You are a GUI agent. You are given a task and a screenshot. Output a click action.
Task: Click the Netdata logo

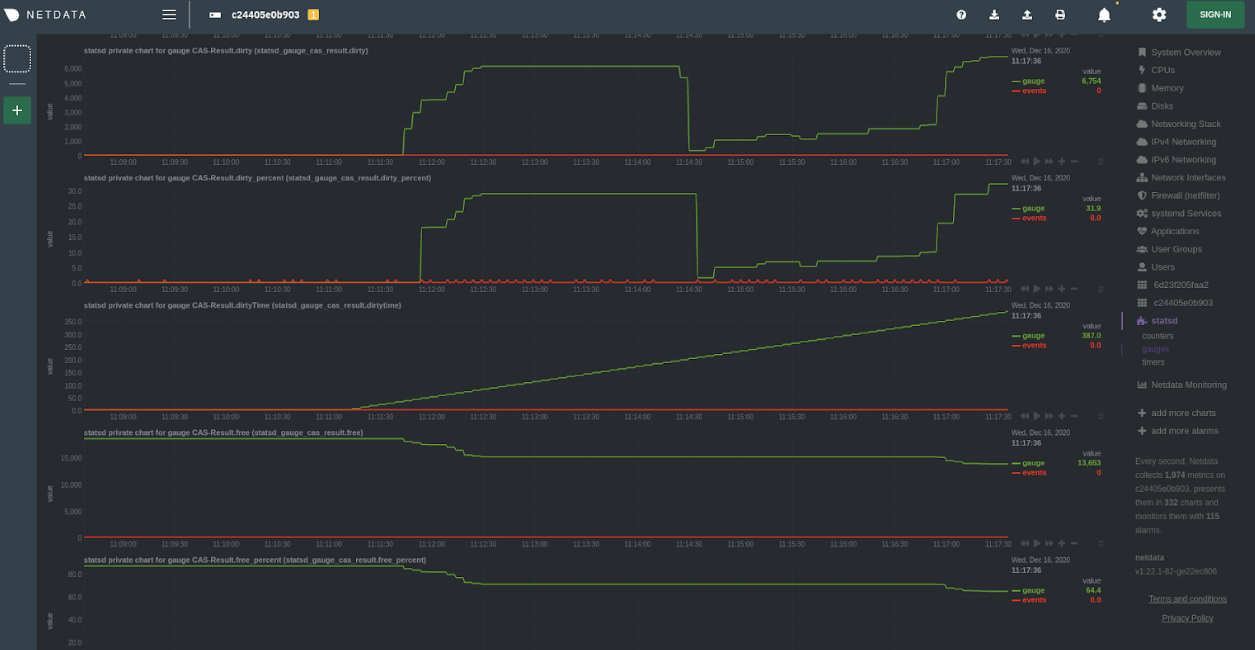tap(45, 15)
